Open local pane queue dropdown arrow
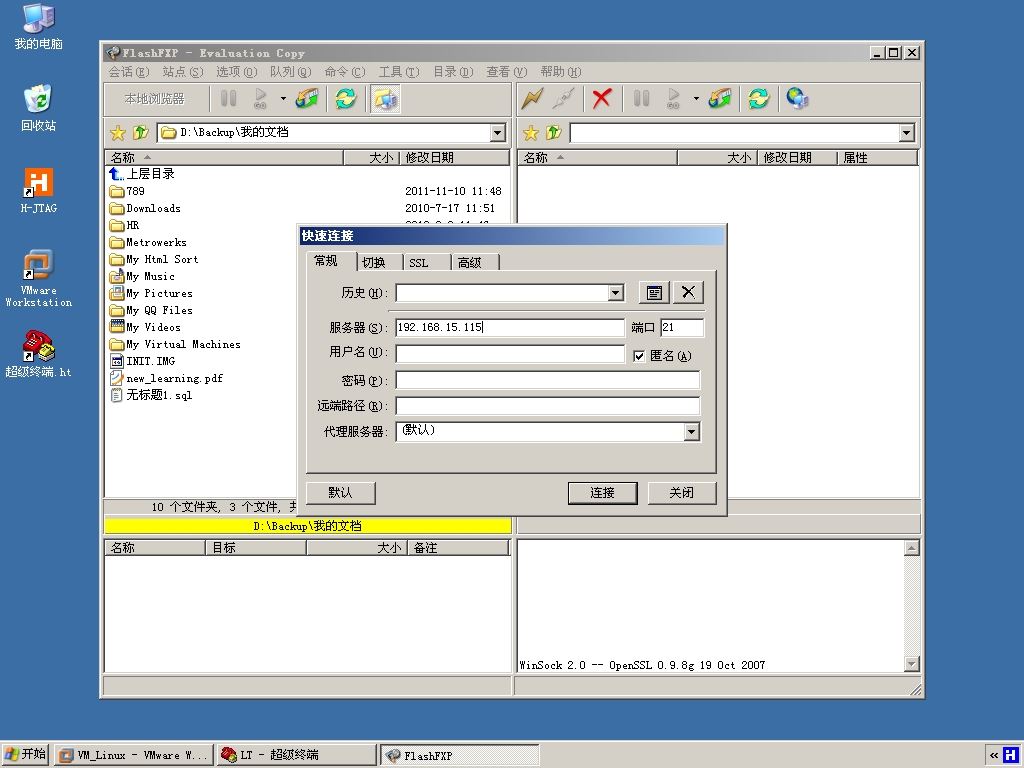This screenshot has width=1024, height=768. pyautogui.click(x=283, y=99)
